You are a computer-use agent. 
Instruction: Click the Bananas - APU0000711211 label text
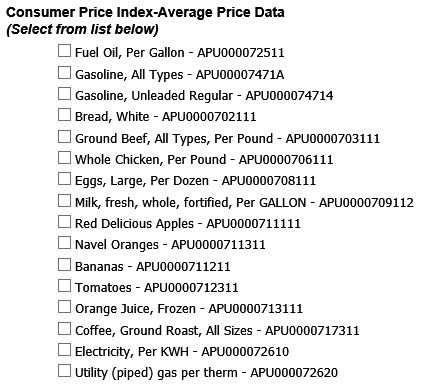(153, 266)
